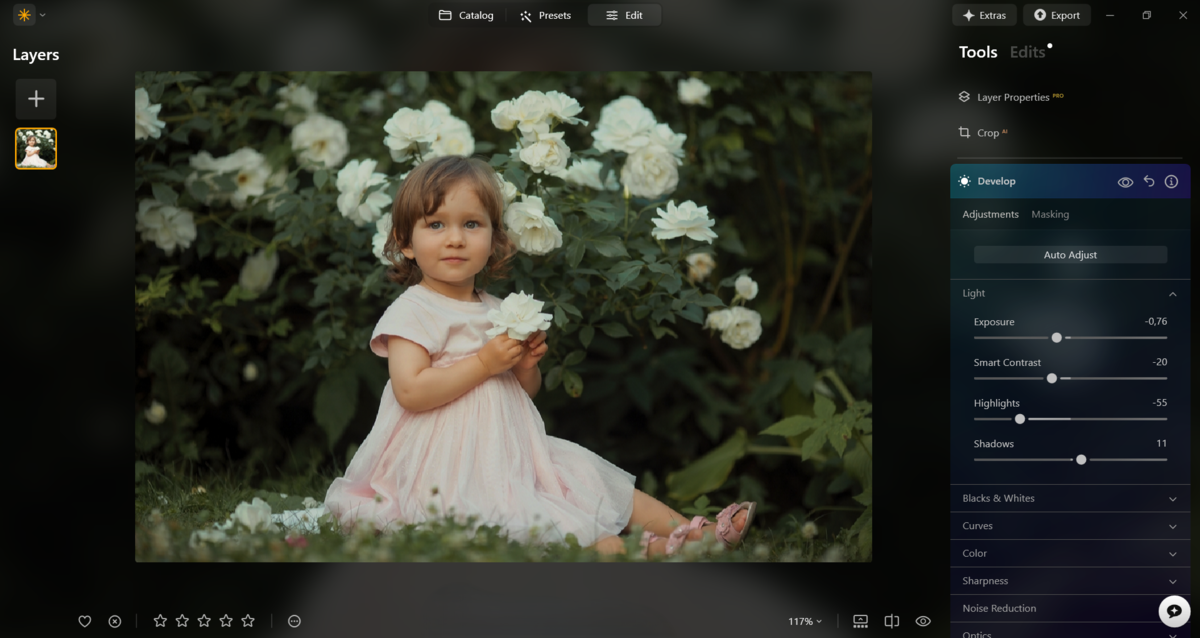Click the Edit sliders icon

611,15
